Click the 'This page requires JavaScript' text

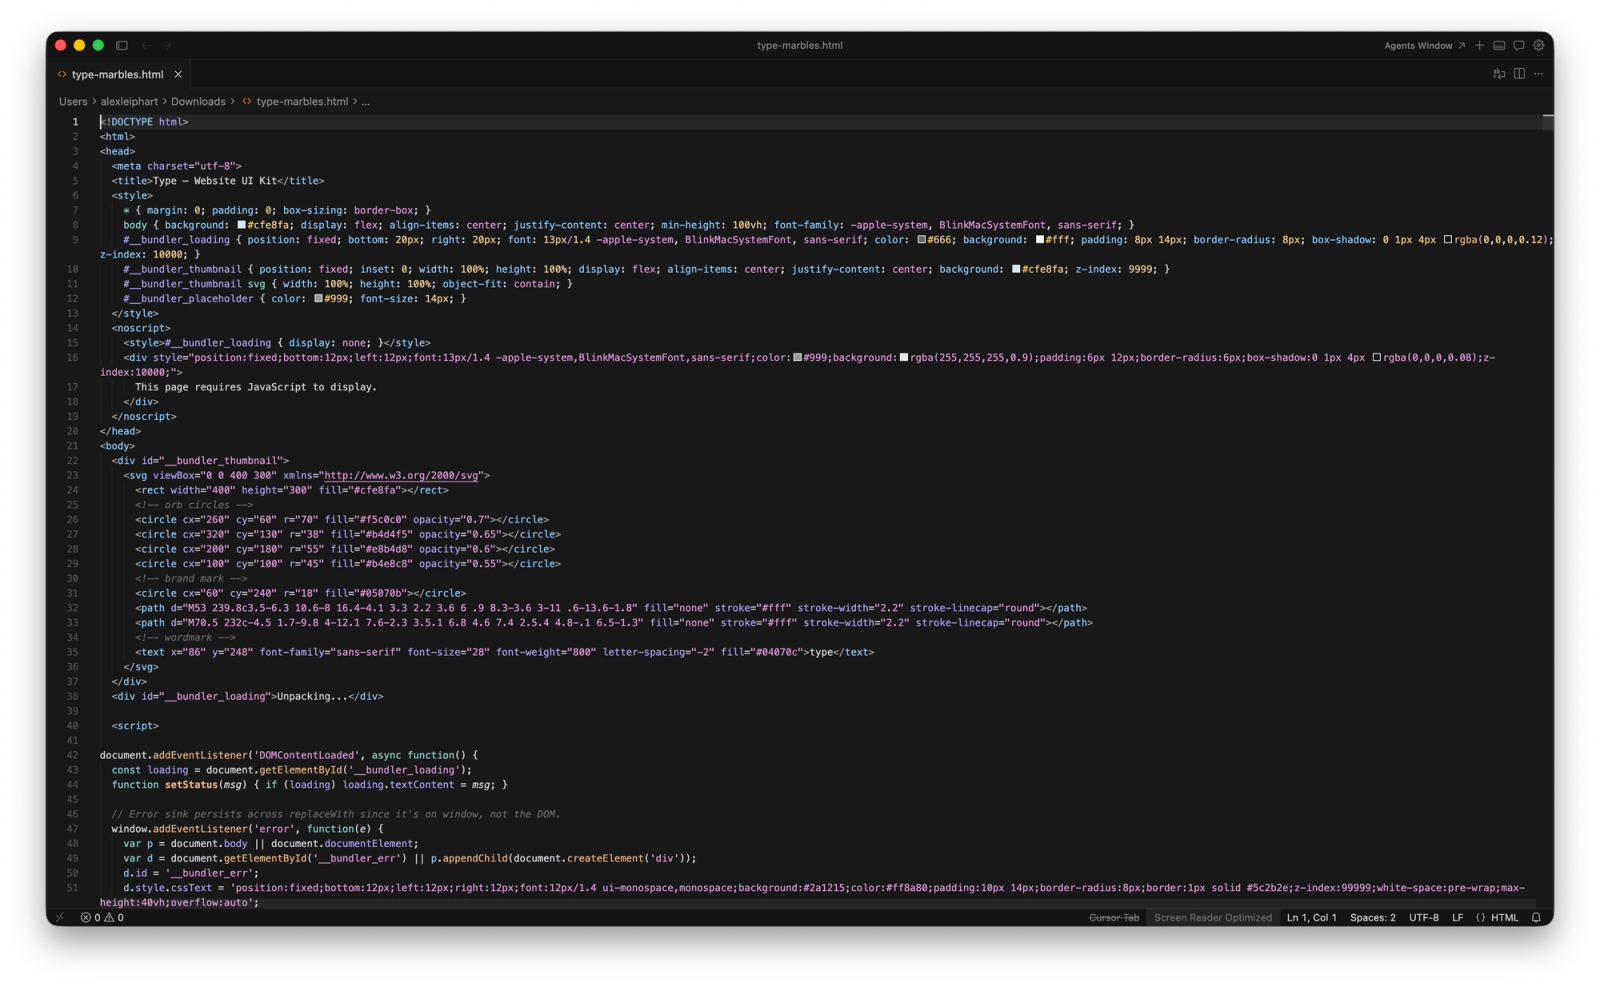256,387
